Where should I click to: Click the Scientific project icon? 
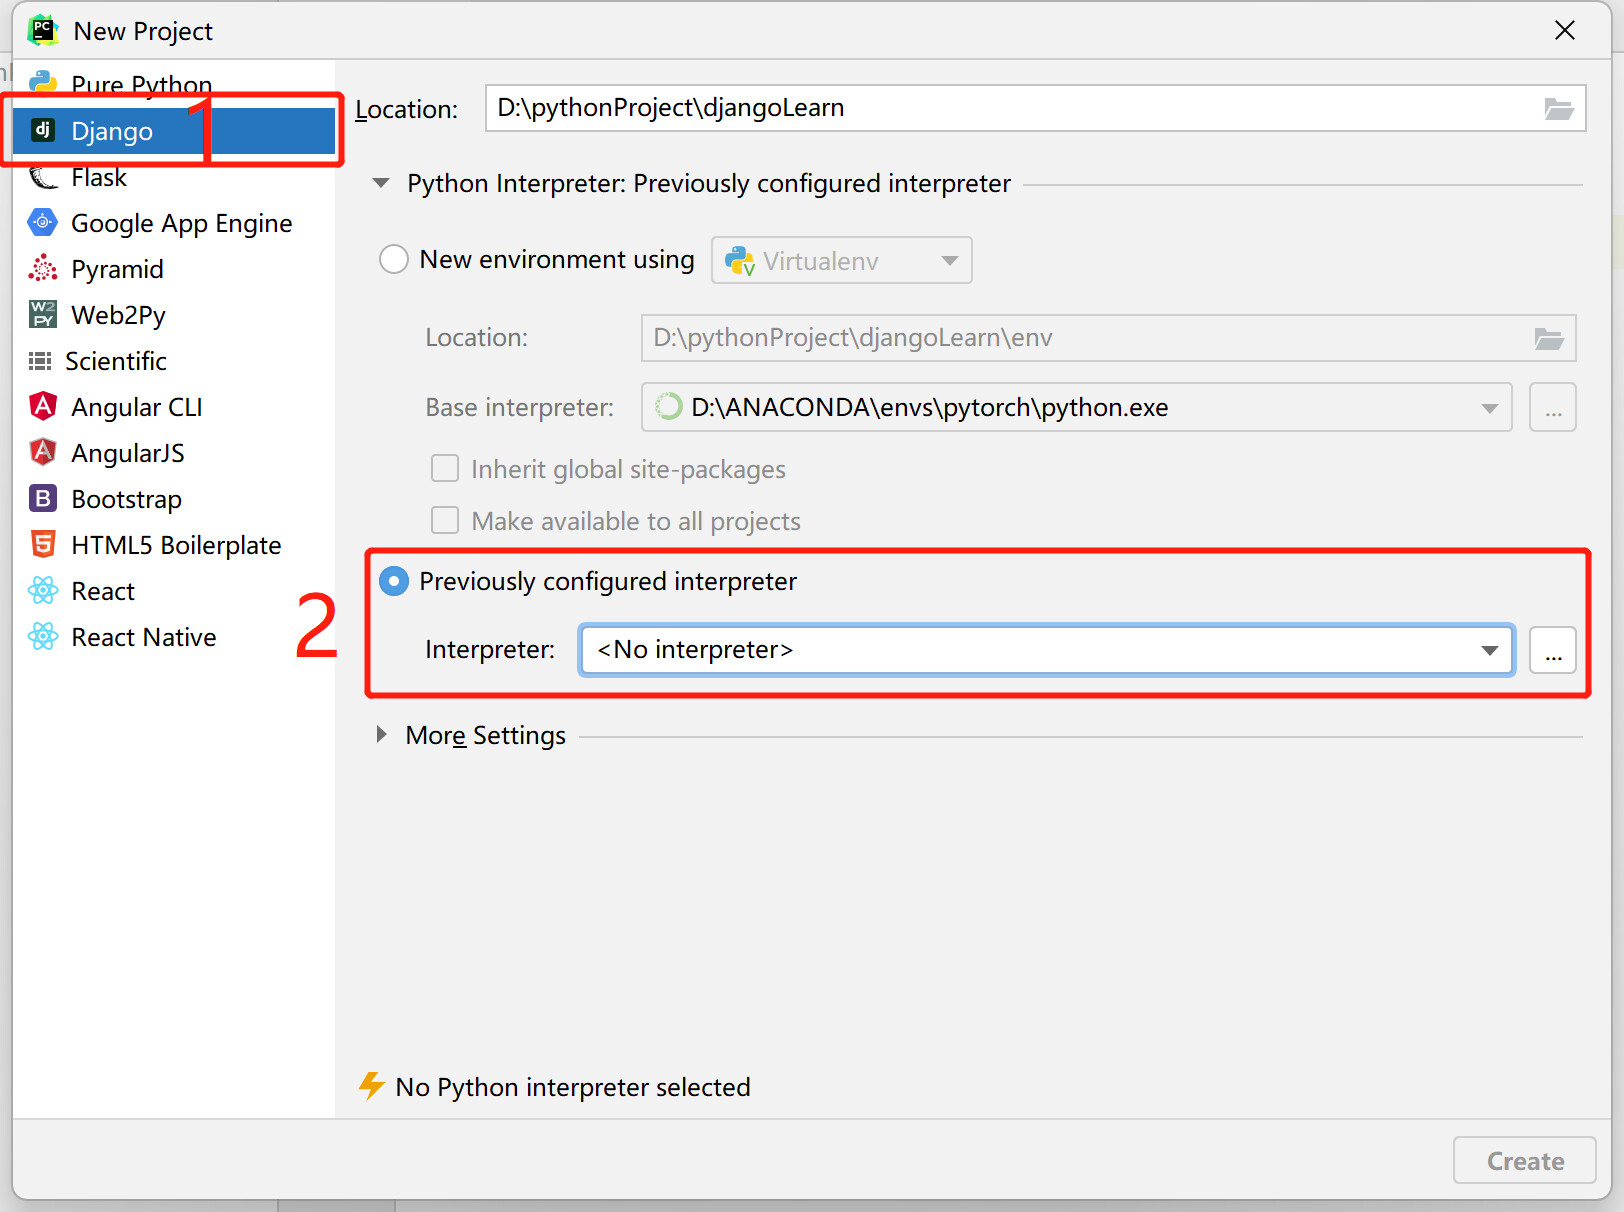tap(40, 360)
